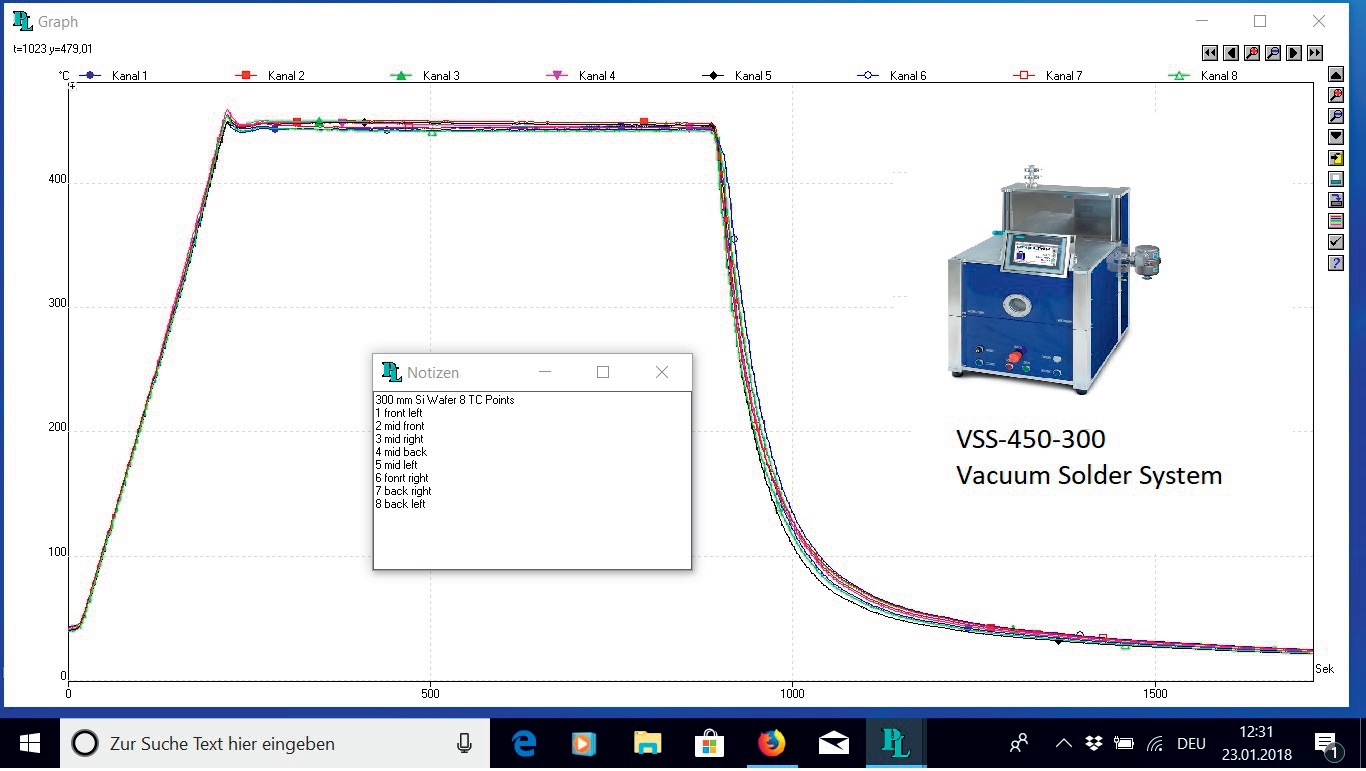Click horizontal zoom-out magnifier in top toolbar
The image size is (1366, 771).
click(x=1272, y=52)
